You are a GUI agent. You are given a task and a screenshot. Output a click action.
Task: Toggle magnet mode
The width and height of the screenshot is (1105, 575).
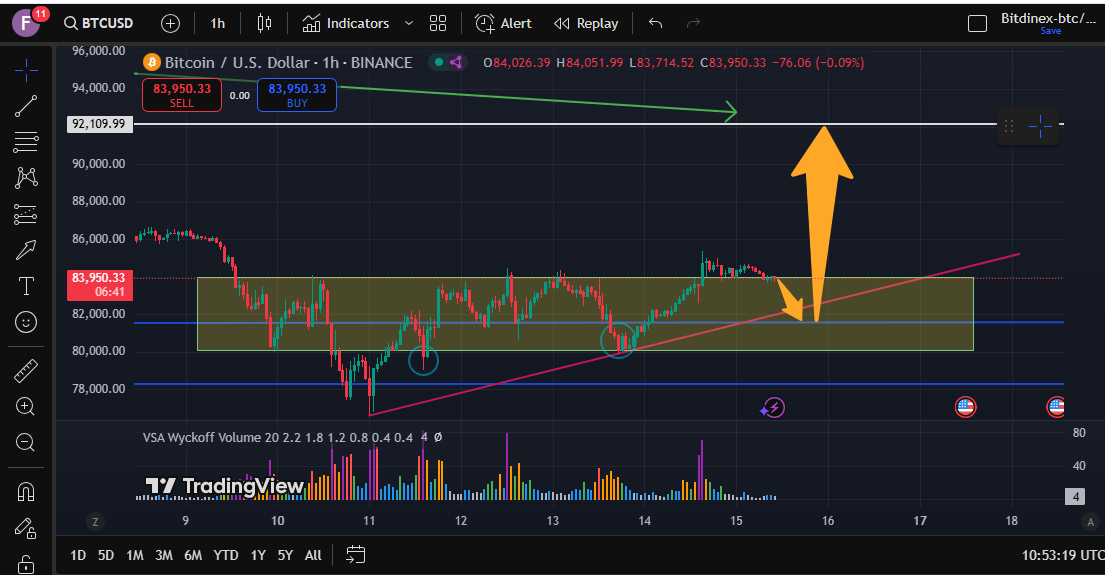pos(26,491)
